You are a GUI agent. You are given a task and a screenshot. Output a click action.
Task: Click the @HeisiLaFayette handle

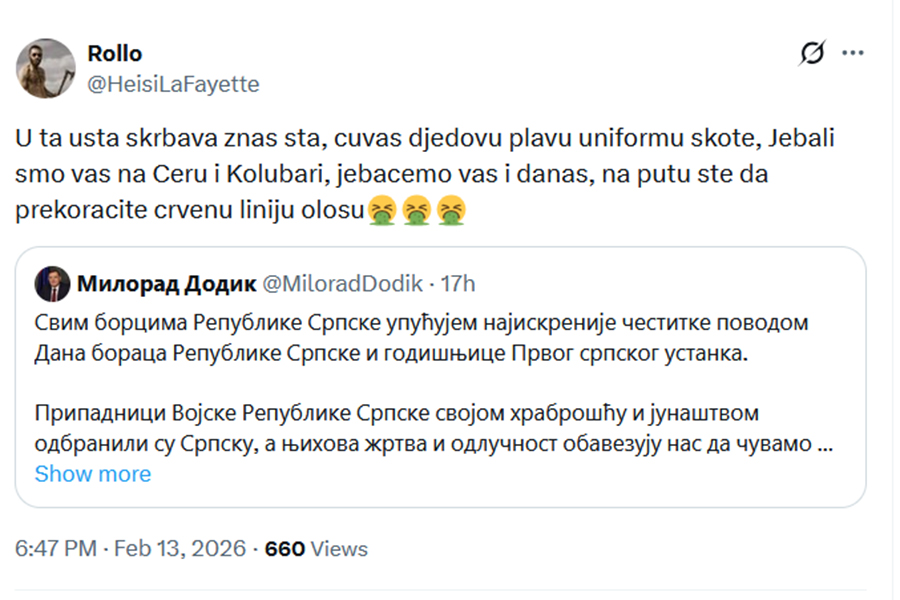point(173,84)
